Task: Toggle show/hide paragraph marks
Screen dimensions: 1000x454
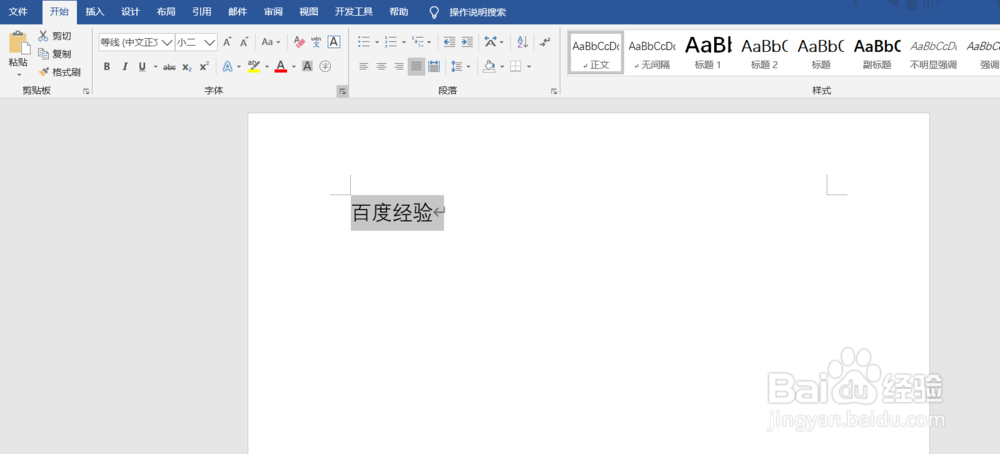Action: click(545, 42)
